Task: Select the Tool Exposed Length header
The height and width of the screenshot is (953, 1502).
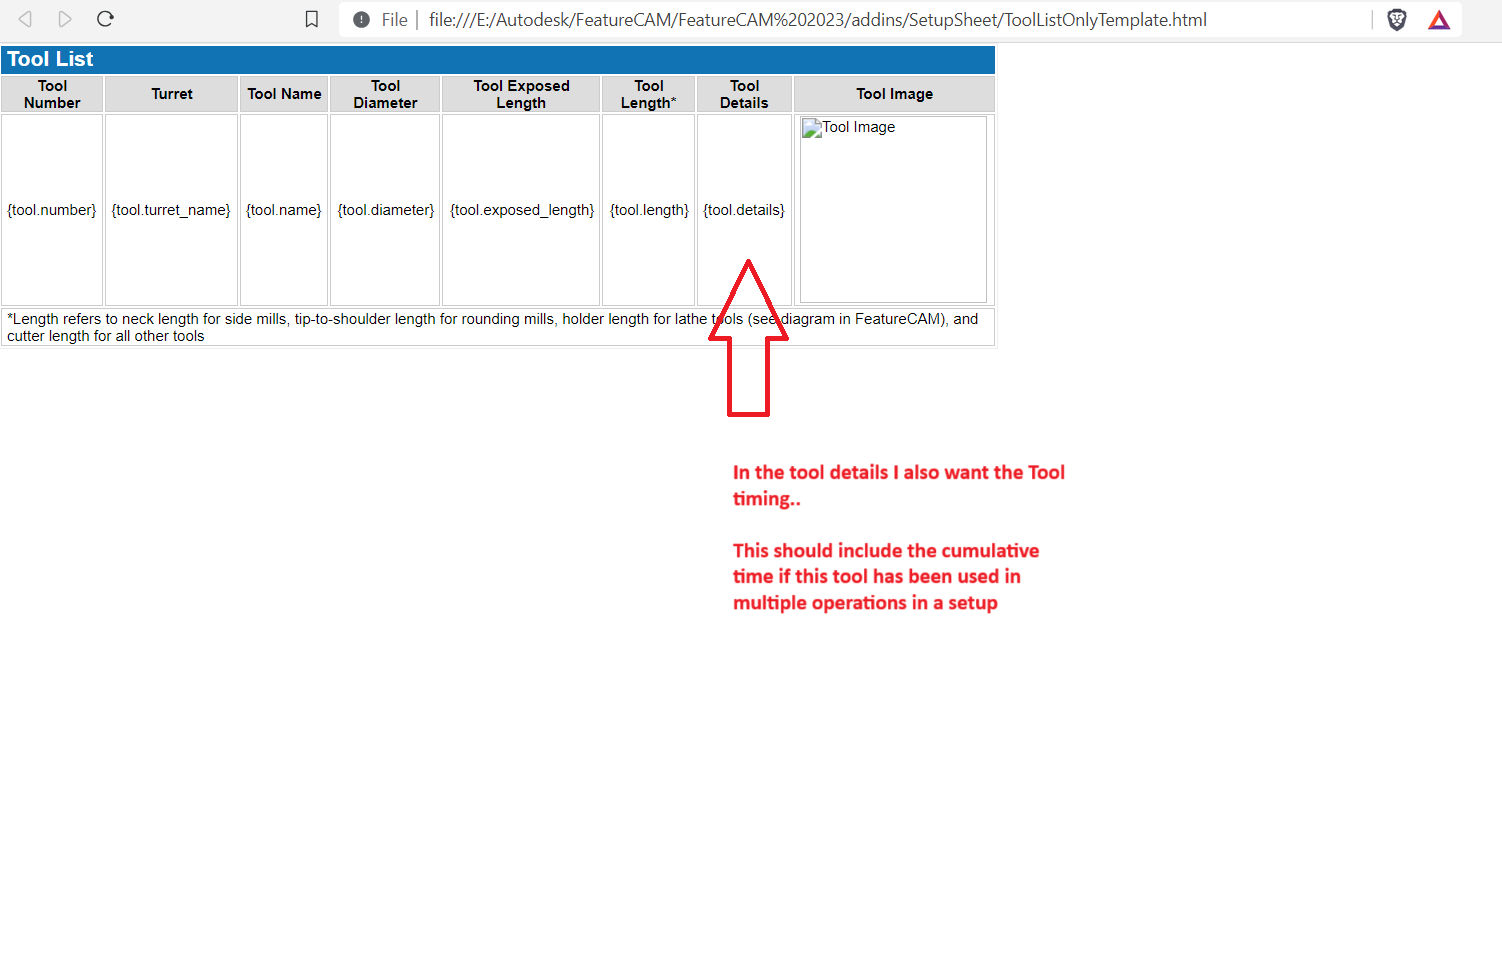Action: 520,93
